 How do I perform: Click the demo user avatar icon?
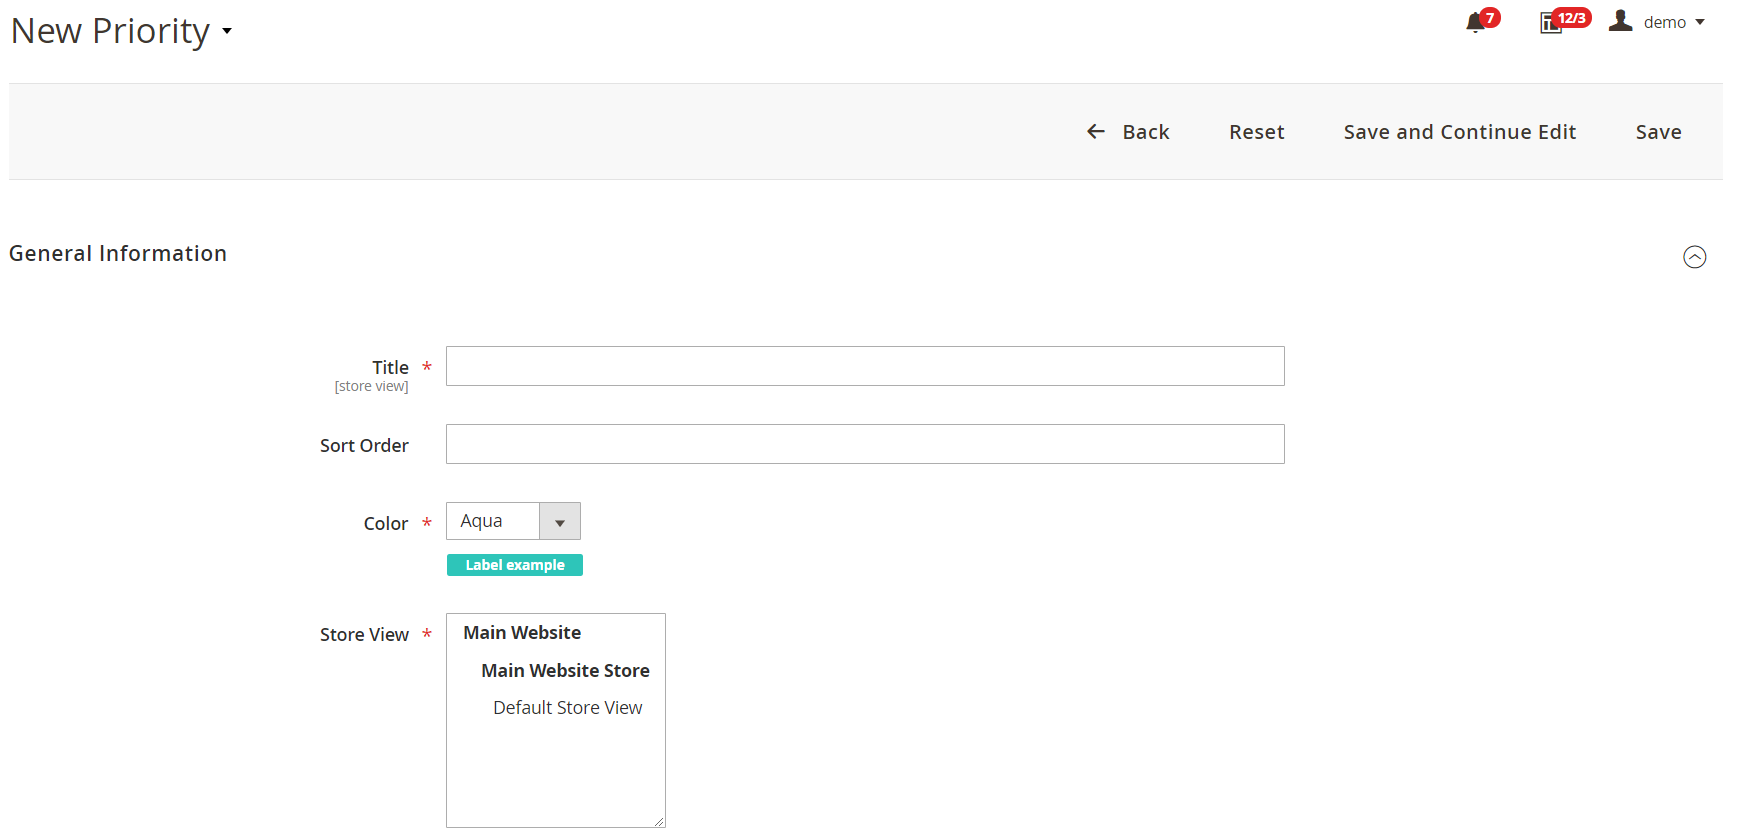pyautogui.click(x=1620, y=21)
